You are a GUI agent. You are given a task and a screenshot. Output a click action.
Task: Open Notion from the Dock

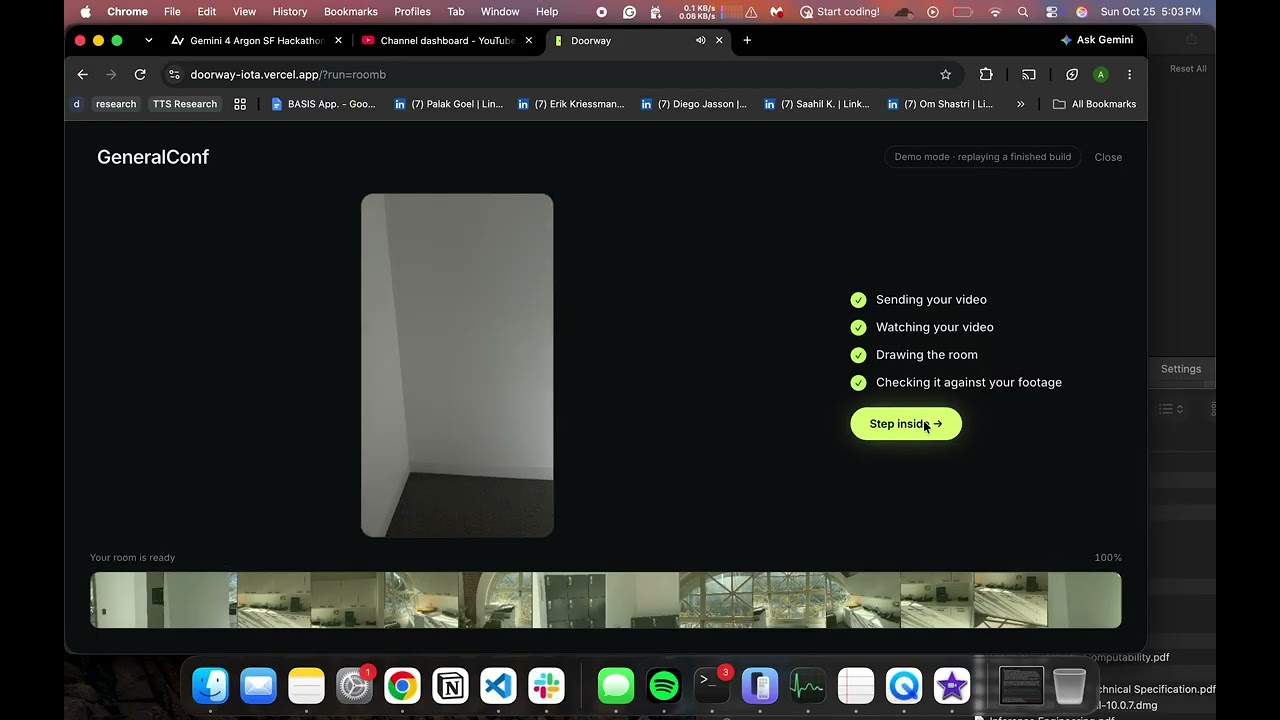click(450, 686)
